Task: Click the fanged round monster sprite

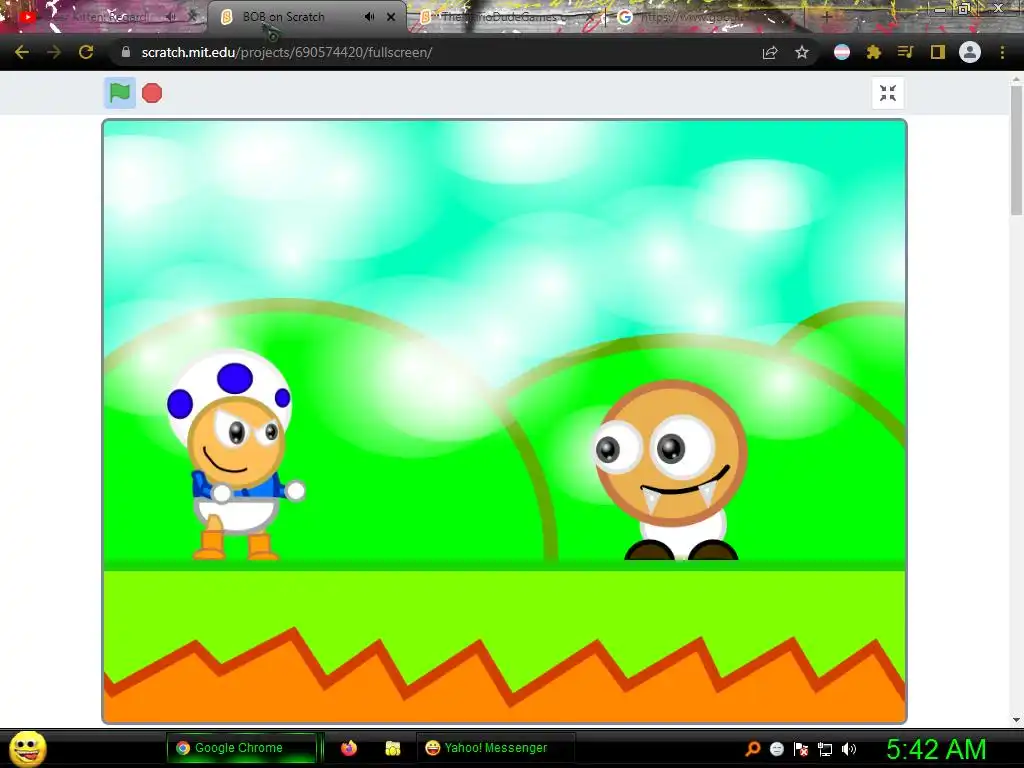Action: pyautogui.click(x=671, y=470)
